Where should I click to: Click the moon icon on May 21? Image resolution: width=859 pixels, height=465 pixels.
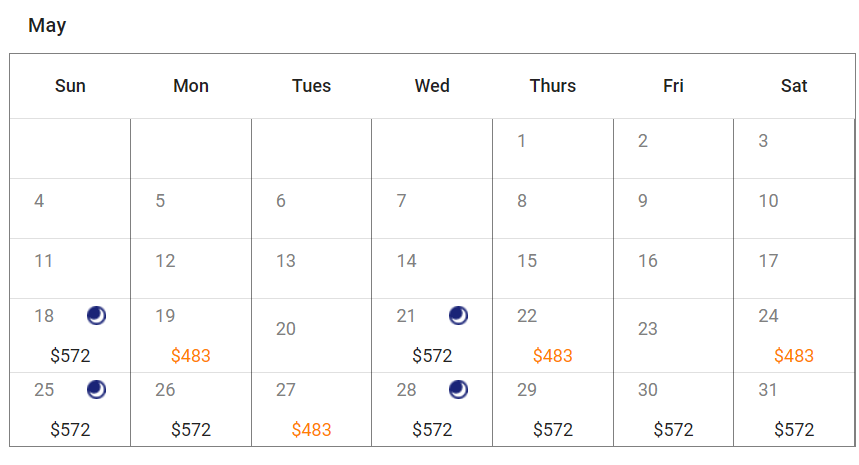[x=458, y=316]
